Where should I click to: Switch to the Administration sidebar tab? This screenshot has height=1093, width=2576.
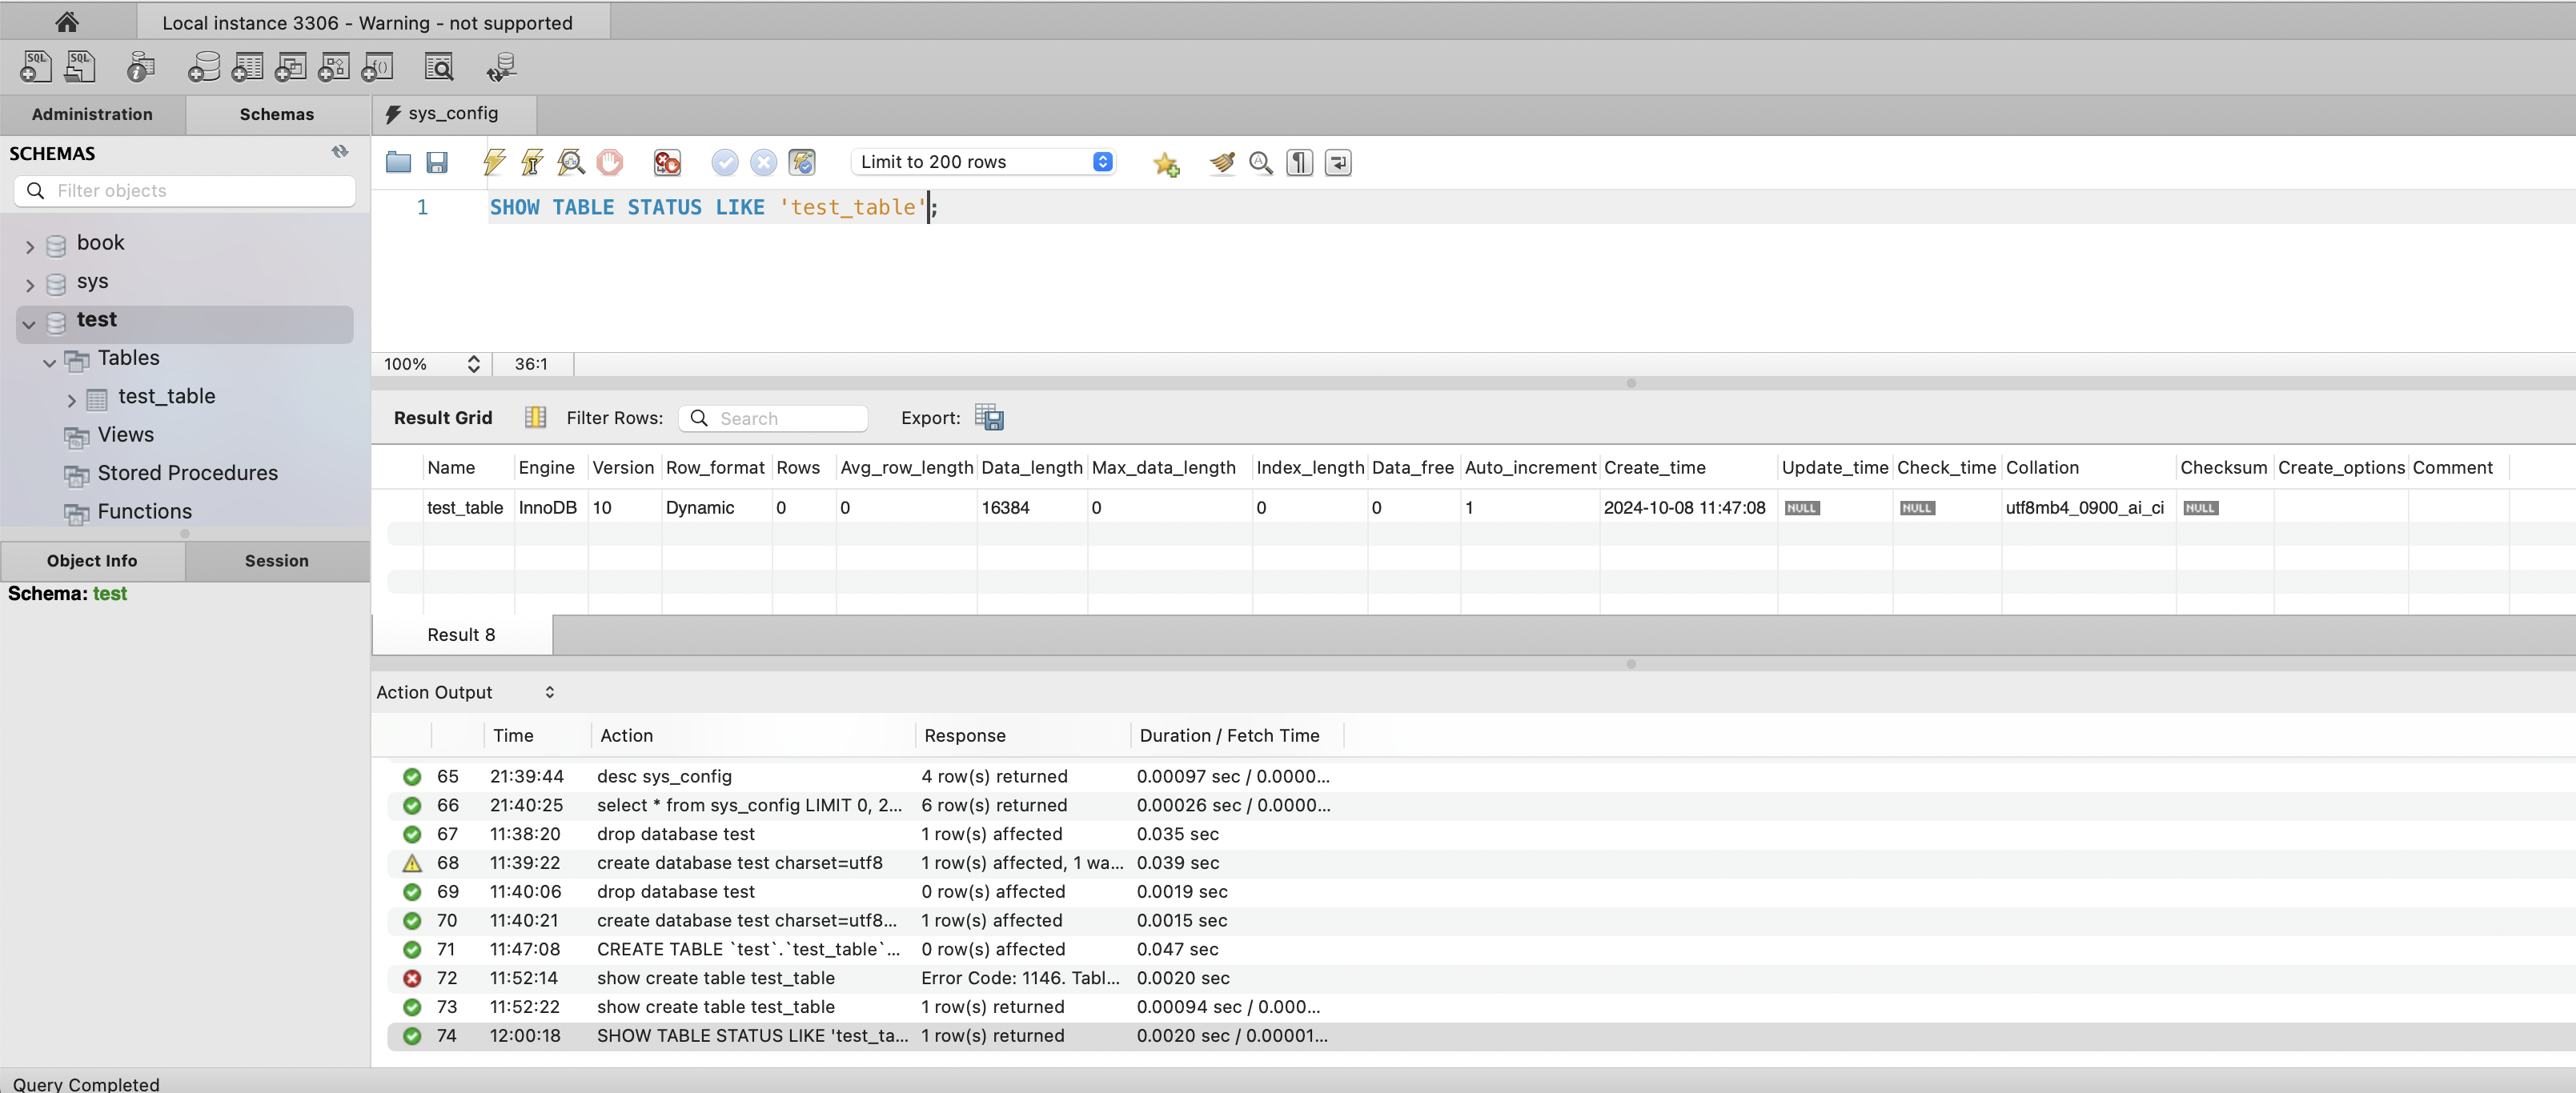[92, 114]
